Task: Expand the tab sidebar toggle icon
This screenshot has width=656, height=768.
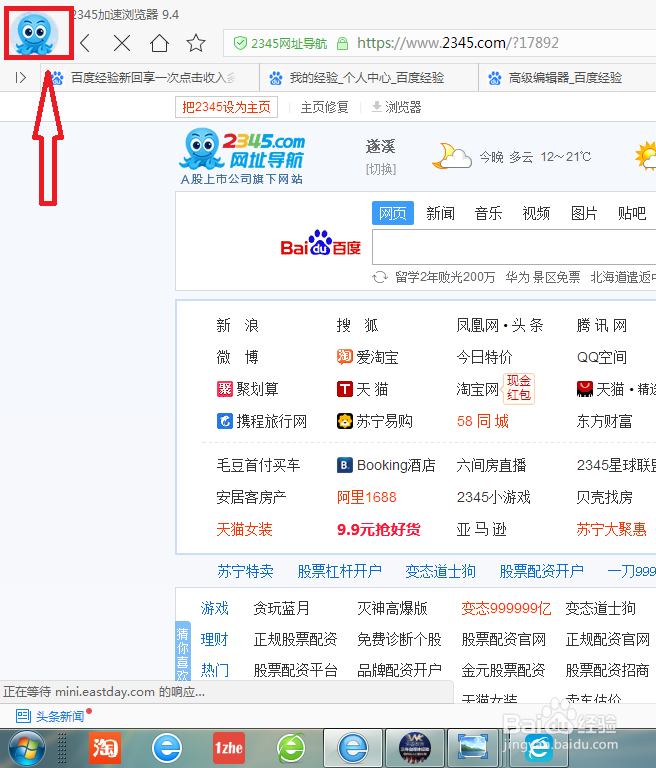Action: (20, 77)
